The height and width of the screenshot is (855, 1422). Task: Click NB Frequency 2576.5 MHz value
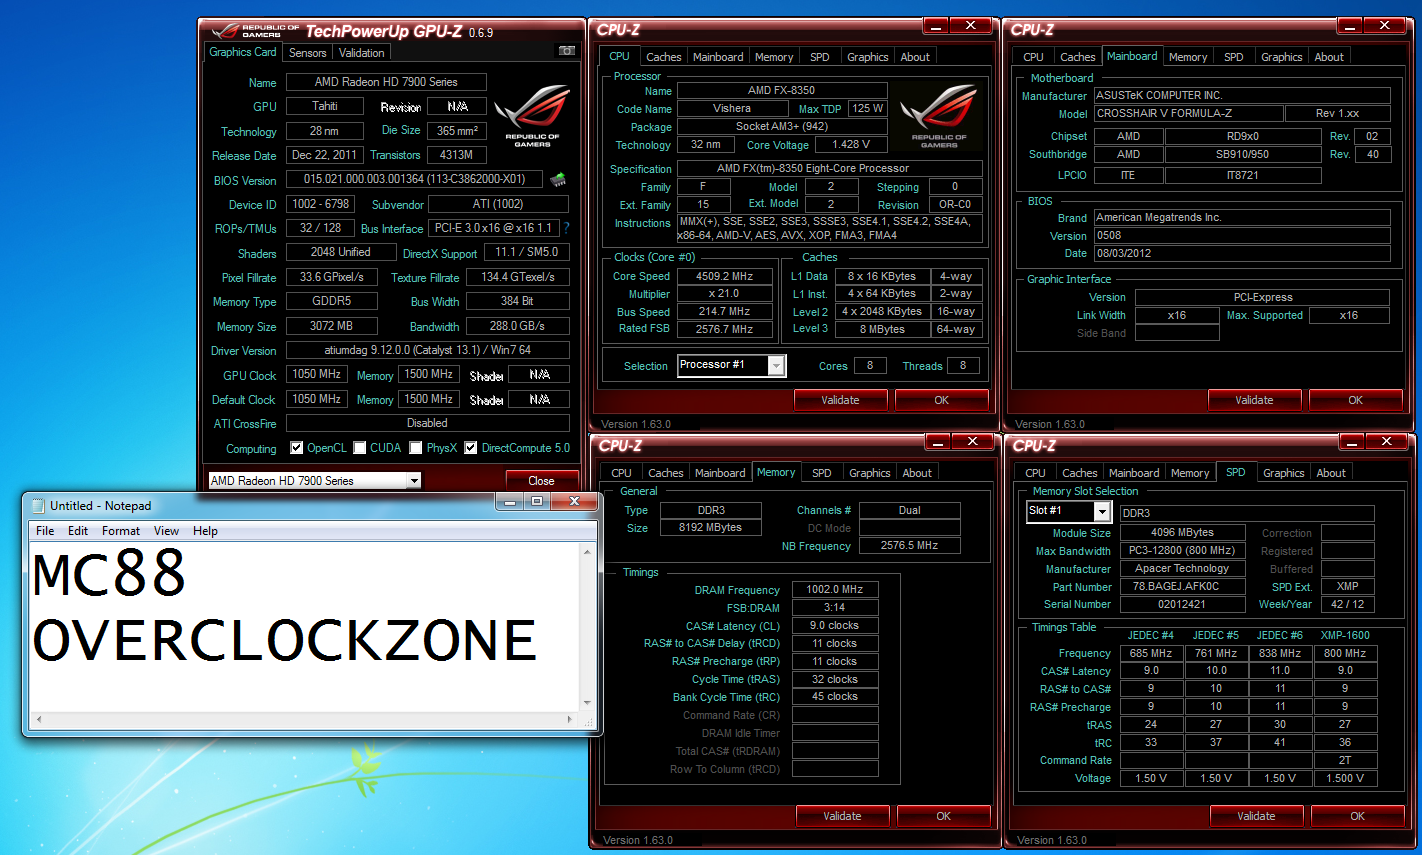click(x=910, y=545)
